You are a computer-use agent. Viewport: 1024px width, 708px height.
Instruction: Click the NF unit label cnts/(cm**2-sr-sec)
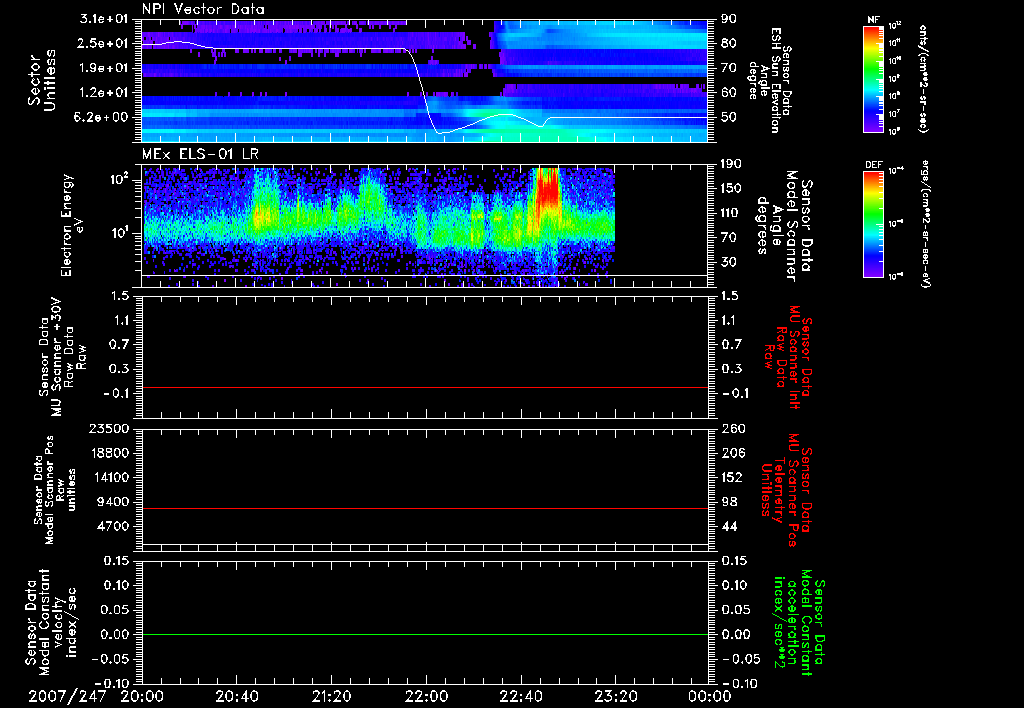click(922, 78)
